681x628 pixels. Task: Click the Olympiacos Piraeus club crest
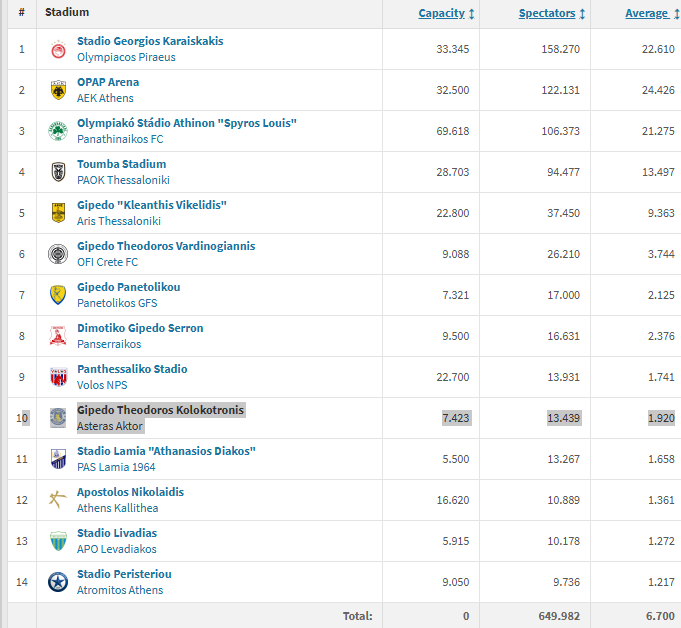[x=58, y=49]
